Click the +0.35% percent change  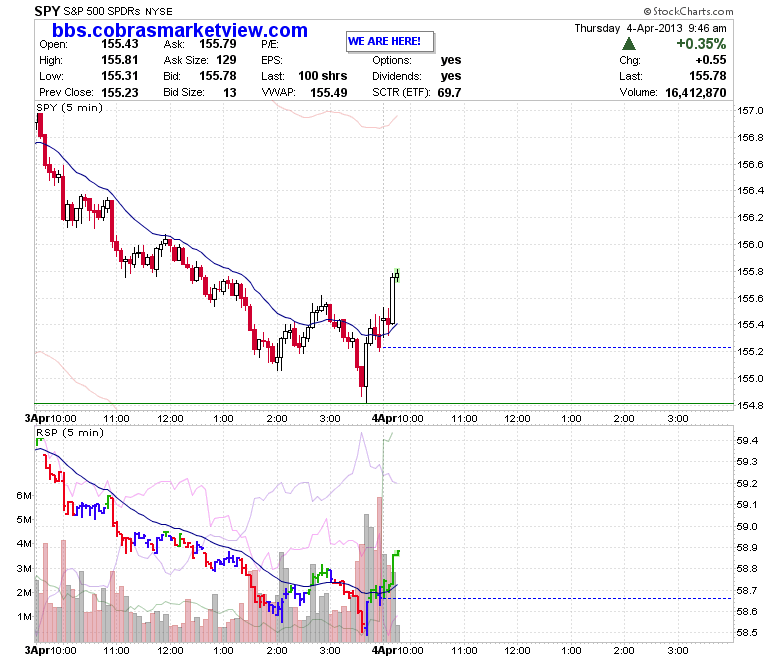[x=701, y=44]
